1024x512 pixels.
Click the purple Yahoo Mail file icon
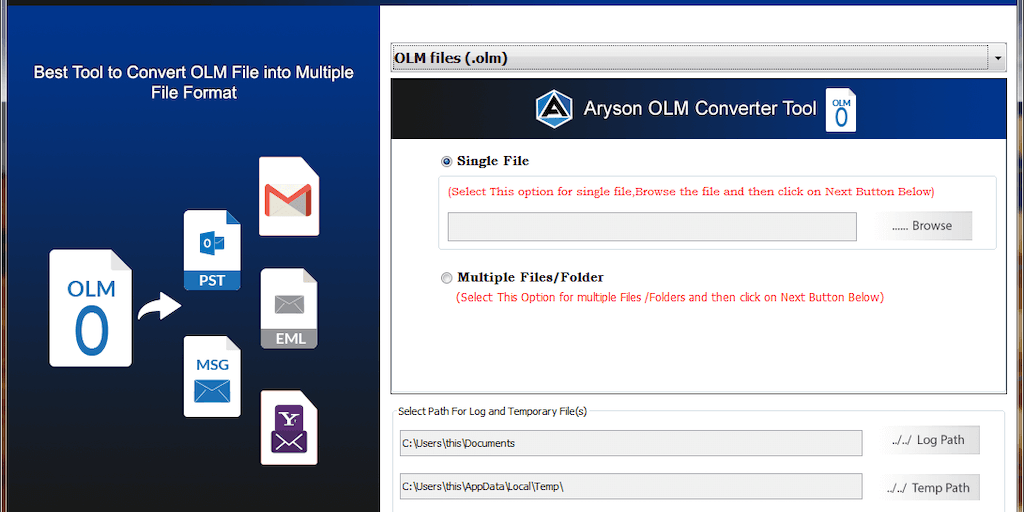(x=289, y=427)
